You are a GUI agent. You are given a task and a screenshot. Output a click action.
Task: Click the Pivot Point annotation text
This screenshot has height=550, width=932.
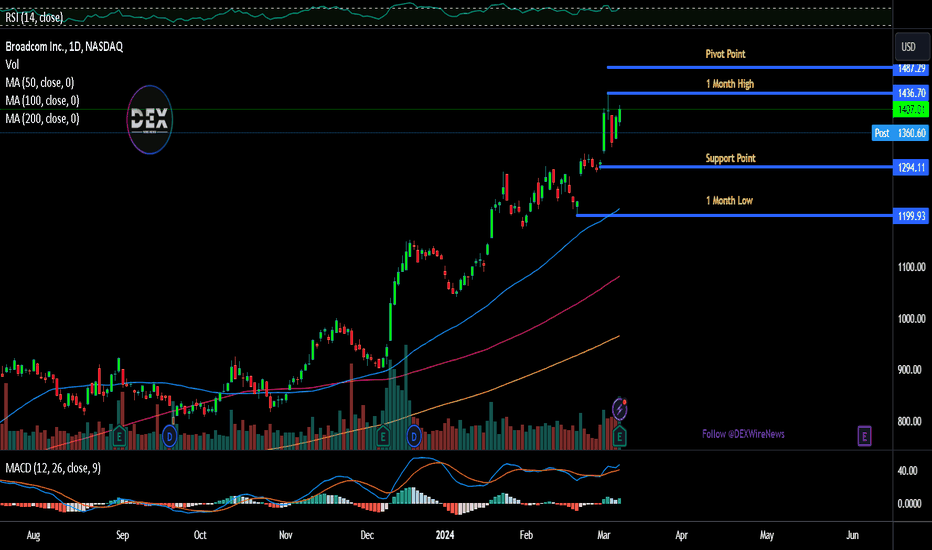[725, 54]
